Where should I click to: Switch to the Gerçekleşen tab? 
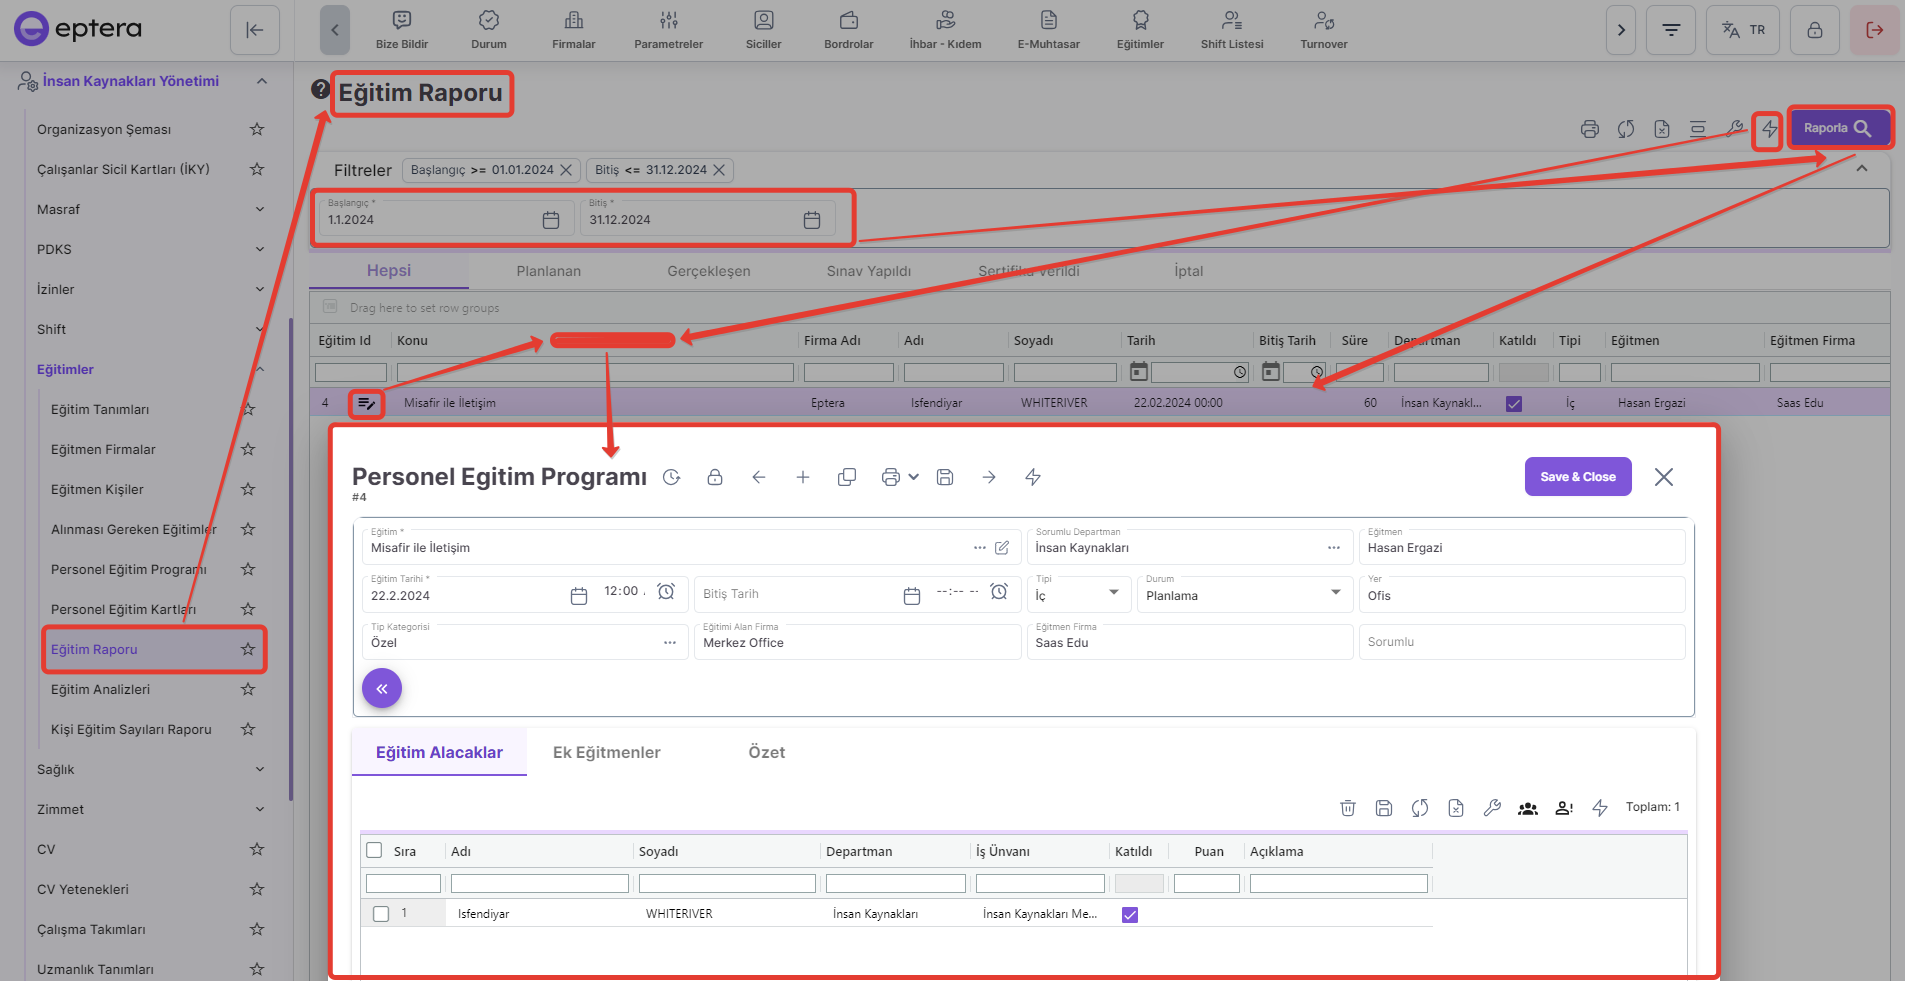[x=708, y=271]
